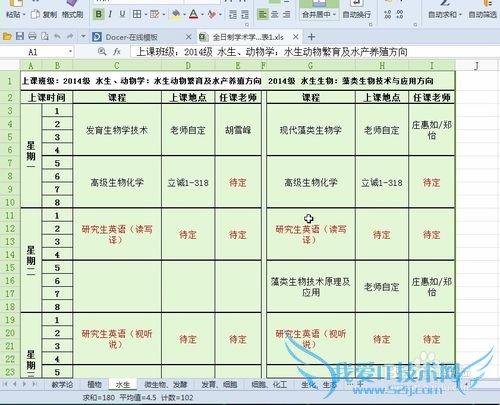Viewport: 500px width, 405px height.
Task: Click the Clear formatting eraser icon
Action: pyautogui.click(x=212, y=14)
